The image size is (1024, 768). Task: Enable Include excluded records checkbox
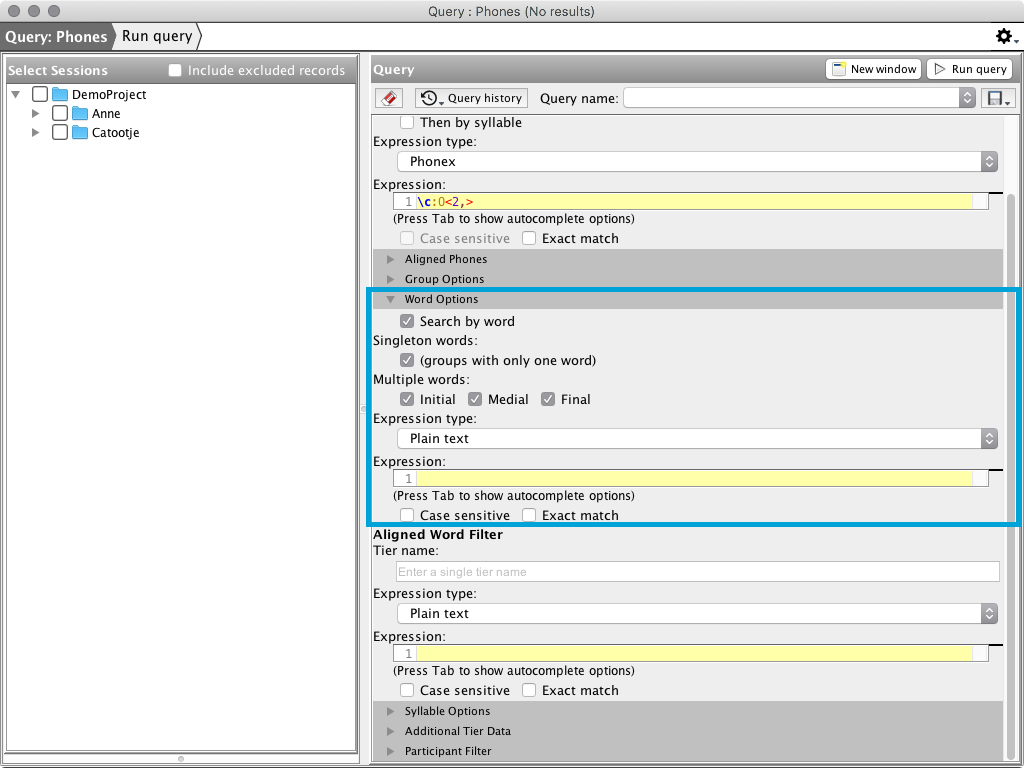point(175,71)
